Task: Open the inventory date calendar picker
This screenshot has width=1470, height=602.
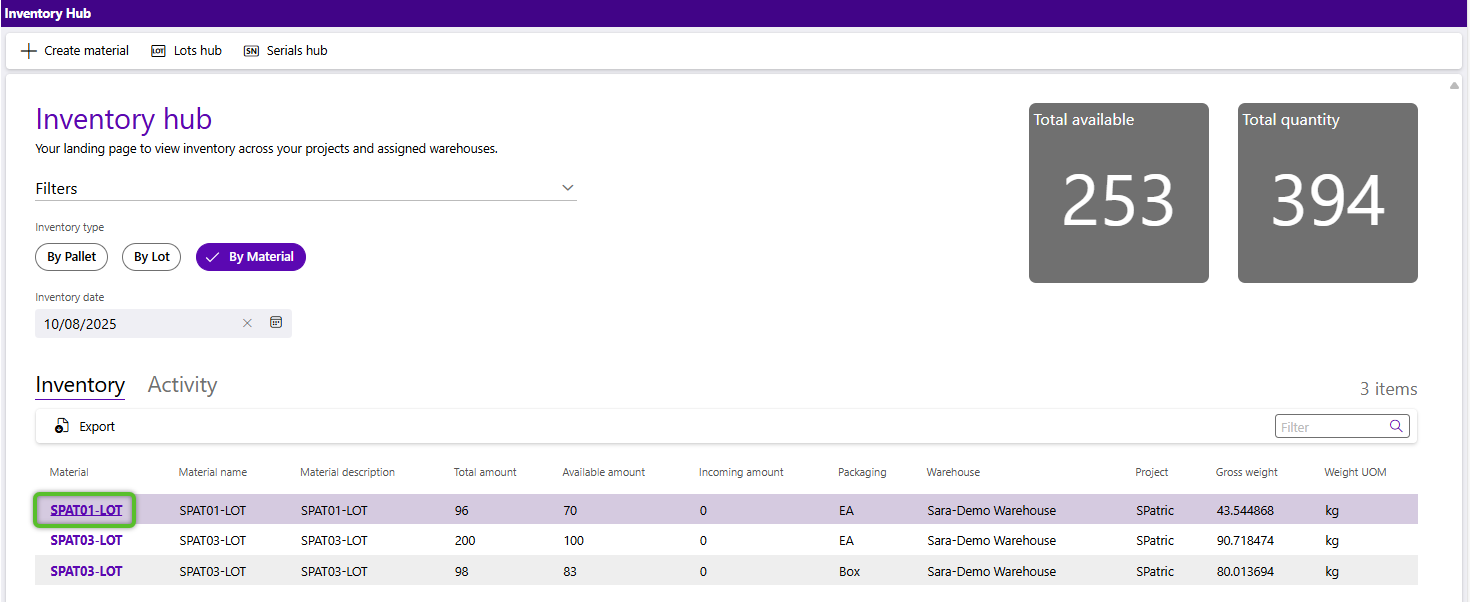Action: click(x=276, y=323)
